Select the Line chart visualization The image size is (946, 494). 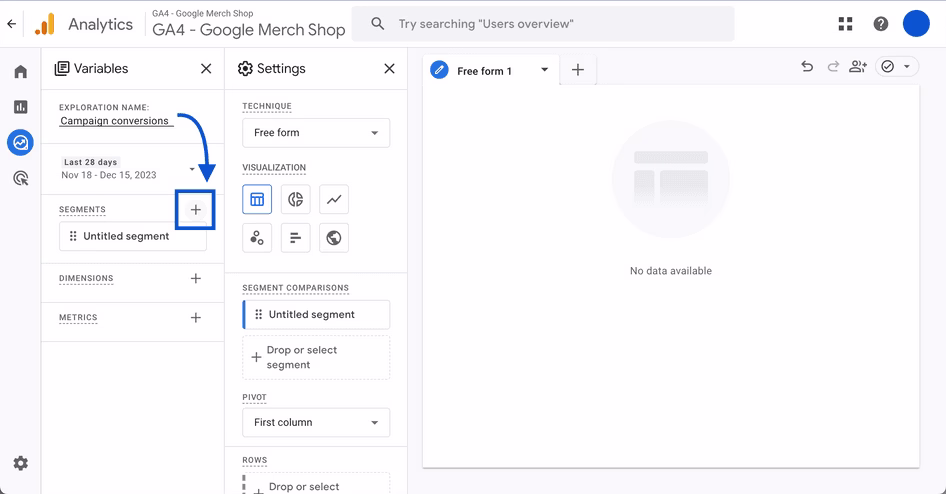[x=334, y=199]
